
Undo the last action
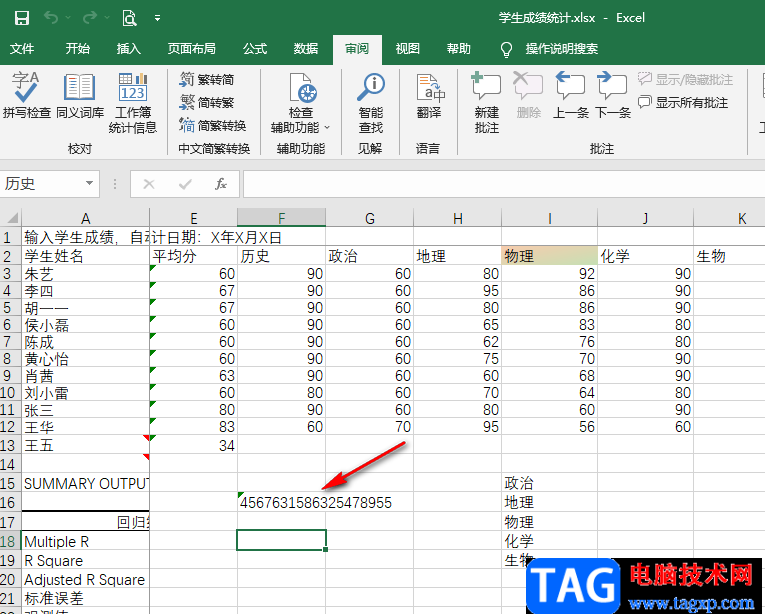tap(51, 18)
